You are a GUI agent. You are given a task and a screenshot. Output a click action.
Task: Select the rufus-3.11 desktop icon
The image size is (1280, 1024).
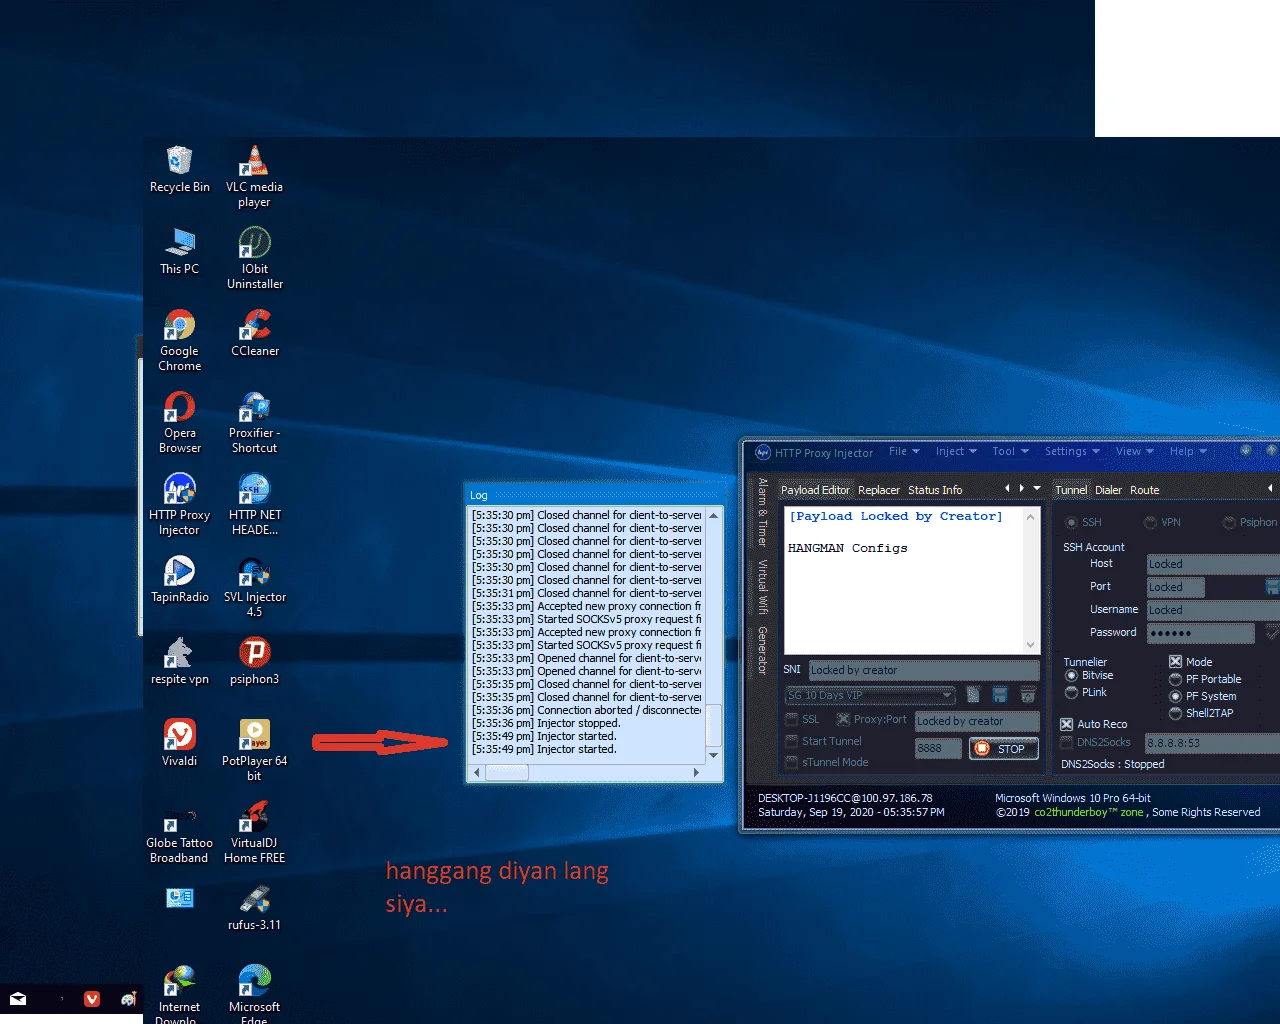254,908
